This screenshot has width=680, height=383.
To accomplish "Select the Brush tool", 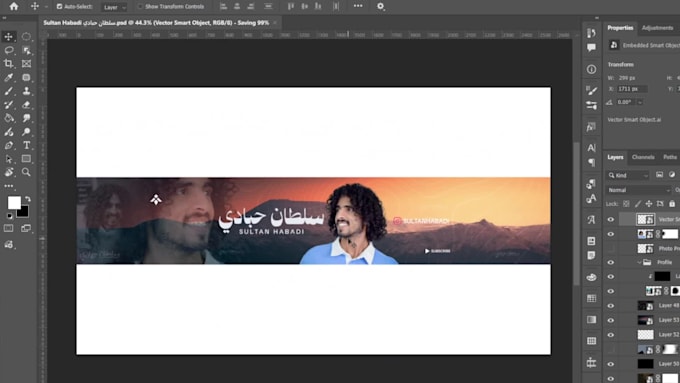I will pos(9,91).
